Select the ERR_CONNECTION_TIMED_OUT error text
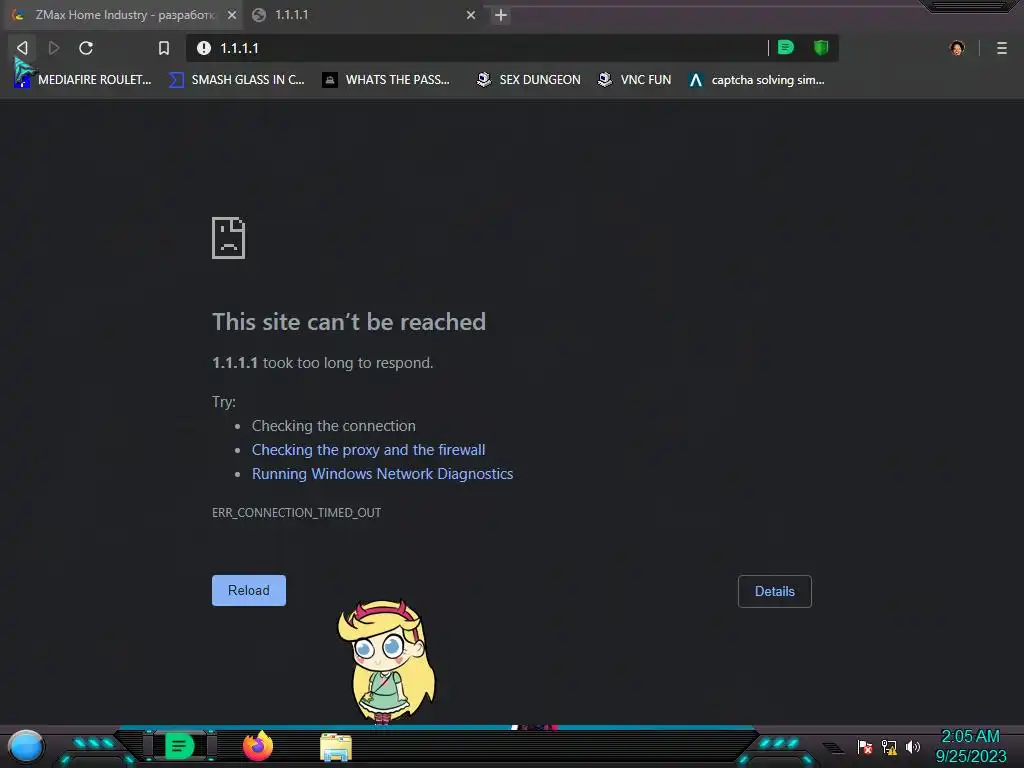 pos(296,513)
